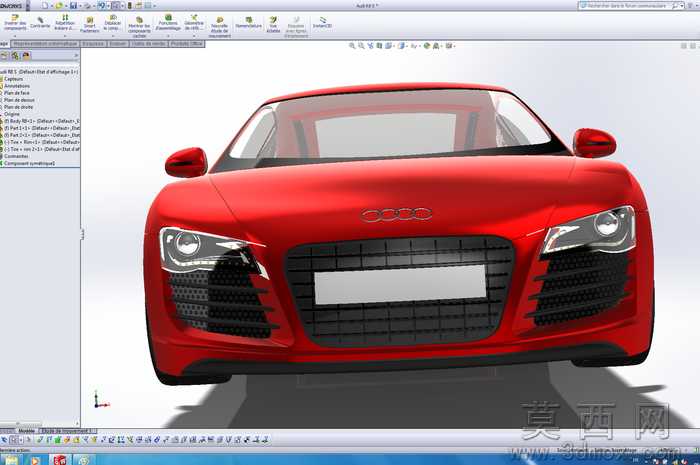Select Déplacer le composant tool
The image size is (700, 465).
112,22
